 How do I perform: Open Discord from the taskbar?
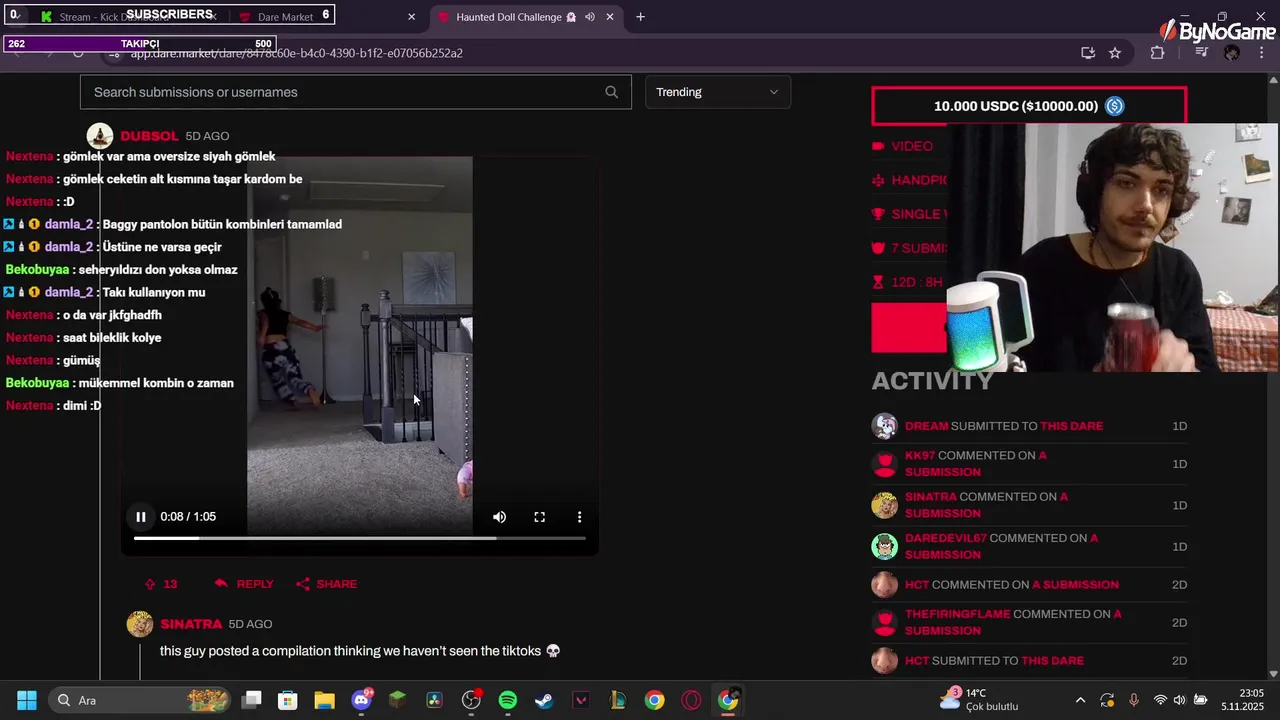tap(362, 700)
